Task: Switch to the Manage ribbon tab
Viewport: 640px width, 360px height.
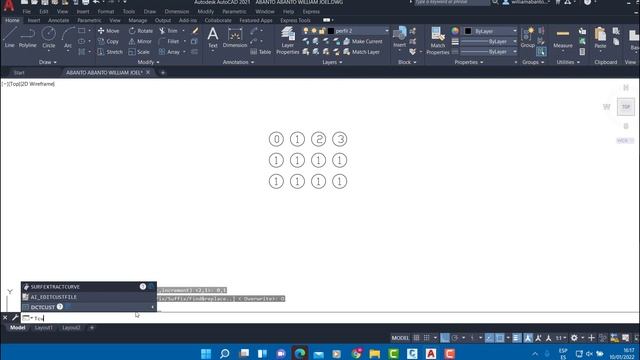Action: tap(138, 20)
